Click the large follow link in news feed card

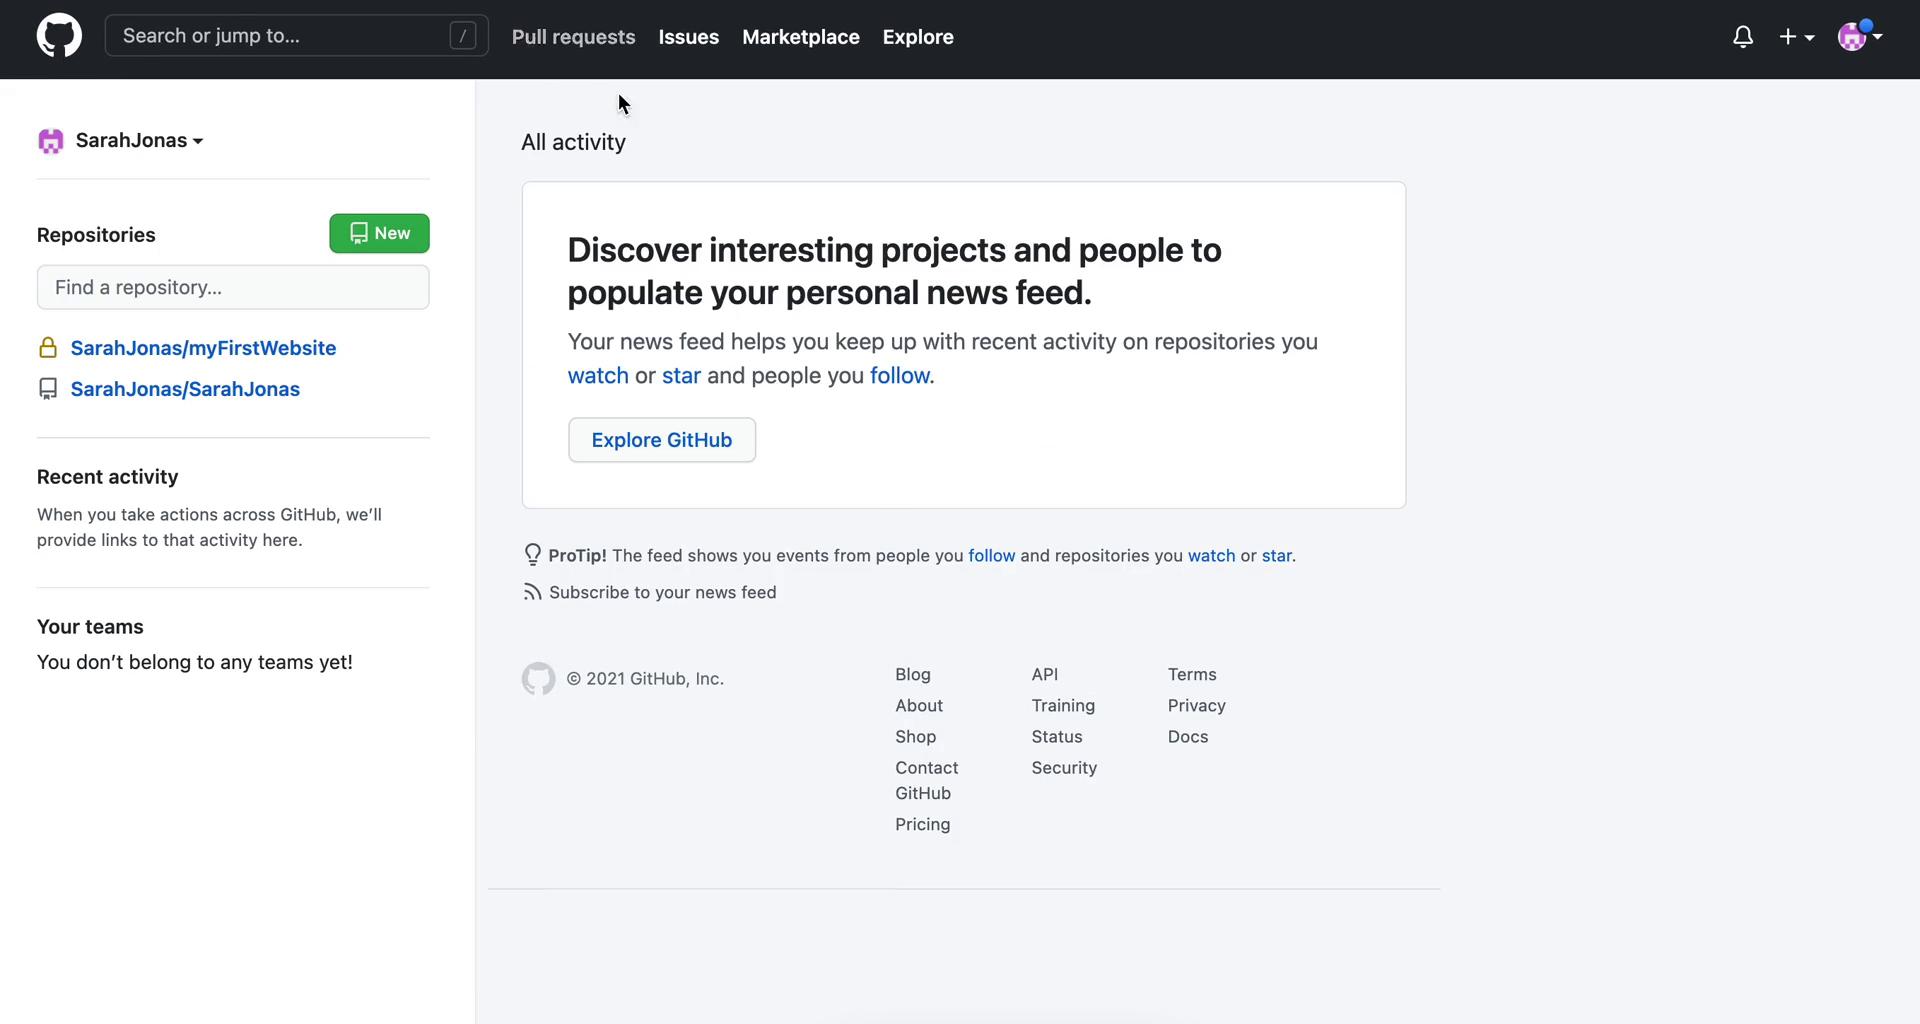pyautogui.click(x=900, y=376)
